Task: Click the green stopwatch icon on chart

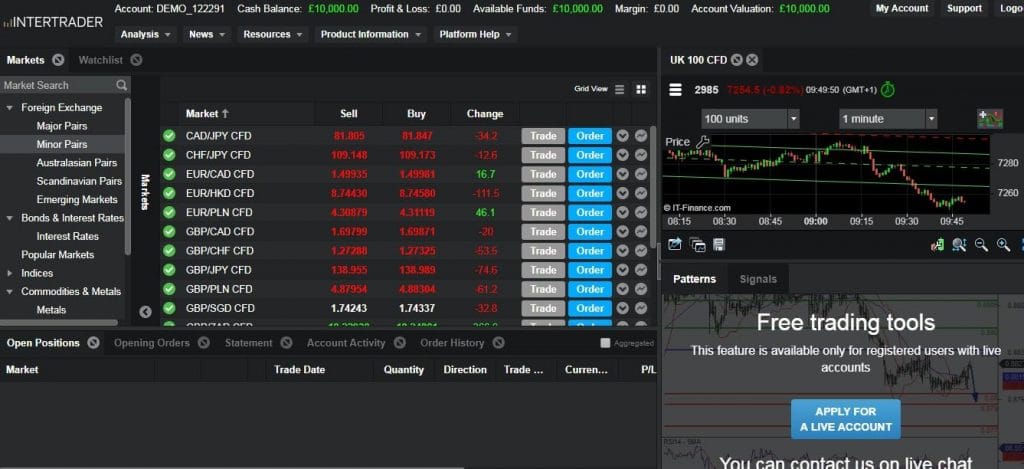Action: [x=887, y=89]
